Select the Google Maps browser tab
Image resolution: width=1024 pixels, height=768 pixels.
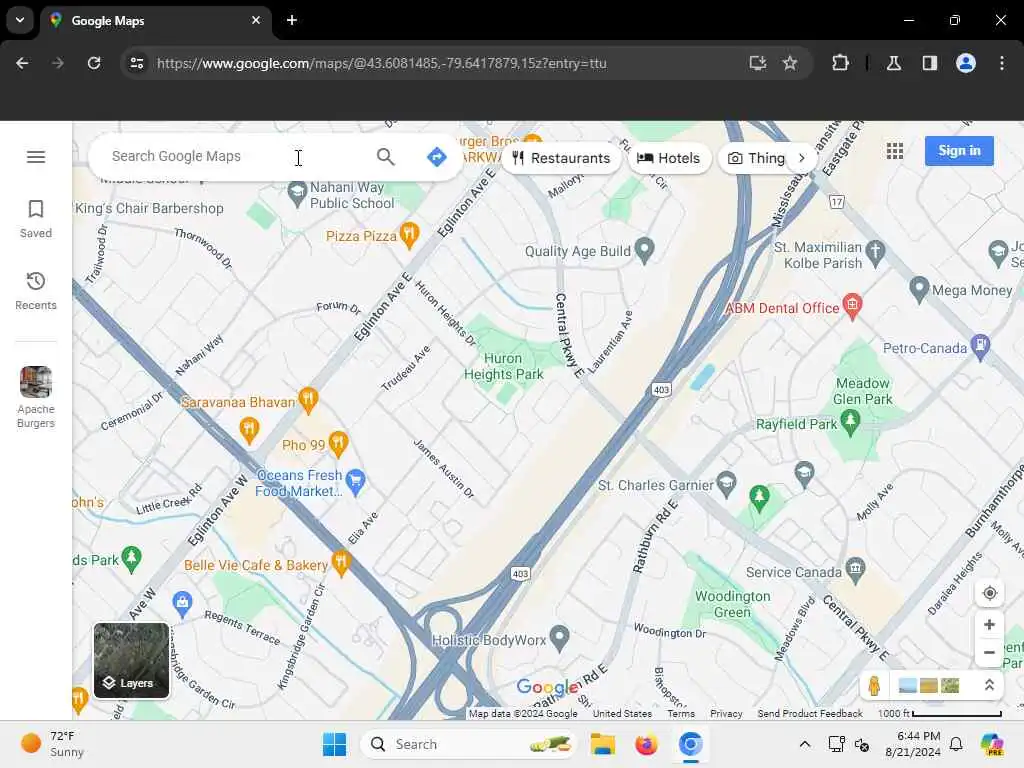pyautogui.click(x=155, y=20)
